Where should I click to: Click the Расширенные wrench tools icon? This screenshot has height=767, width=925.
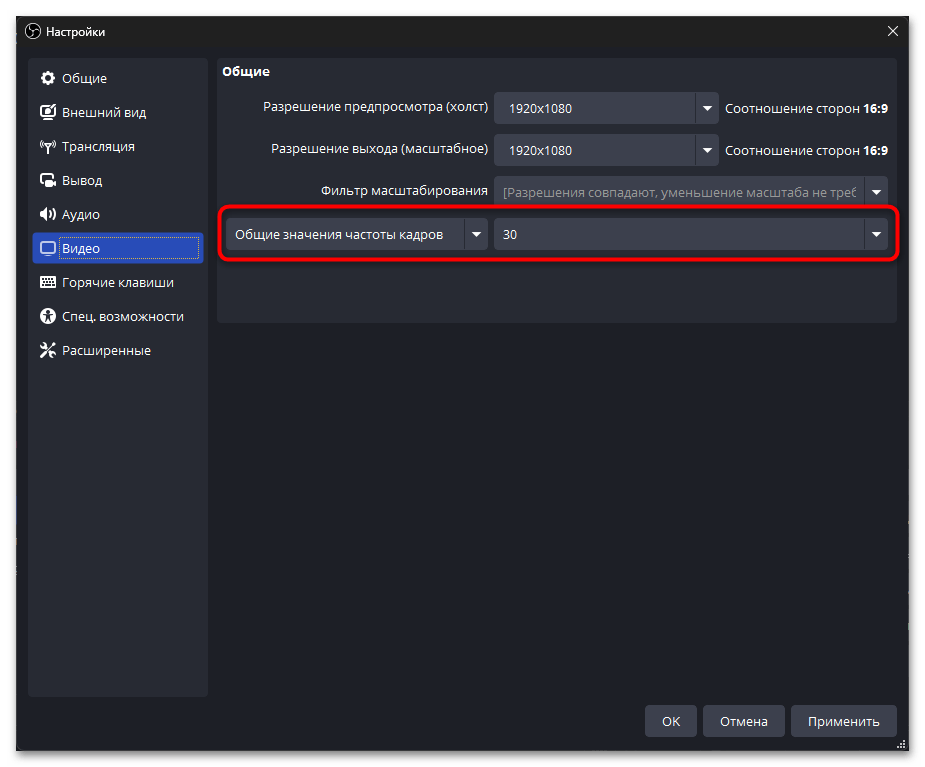[x=47, y=351]
